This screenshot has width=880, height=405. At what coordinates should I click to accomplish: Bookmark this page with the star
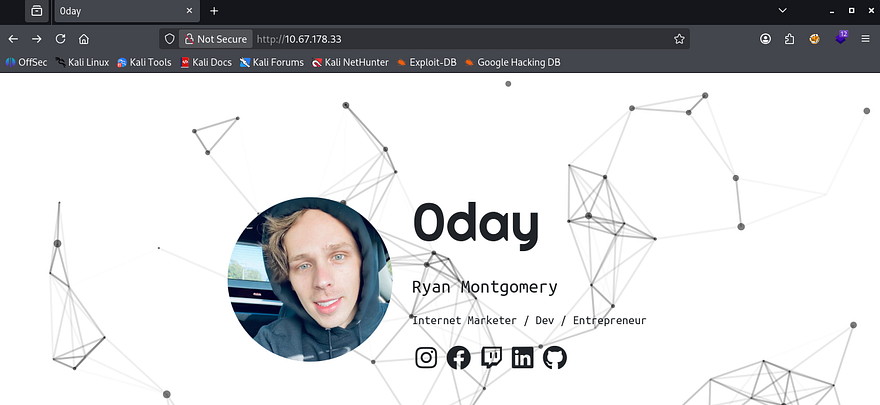click(679, 39)
